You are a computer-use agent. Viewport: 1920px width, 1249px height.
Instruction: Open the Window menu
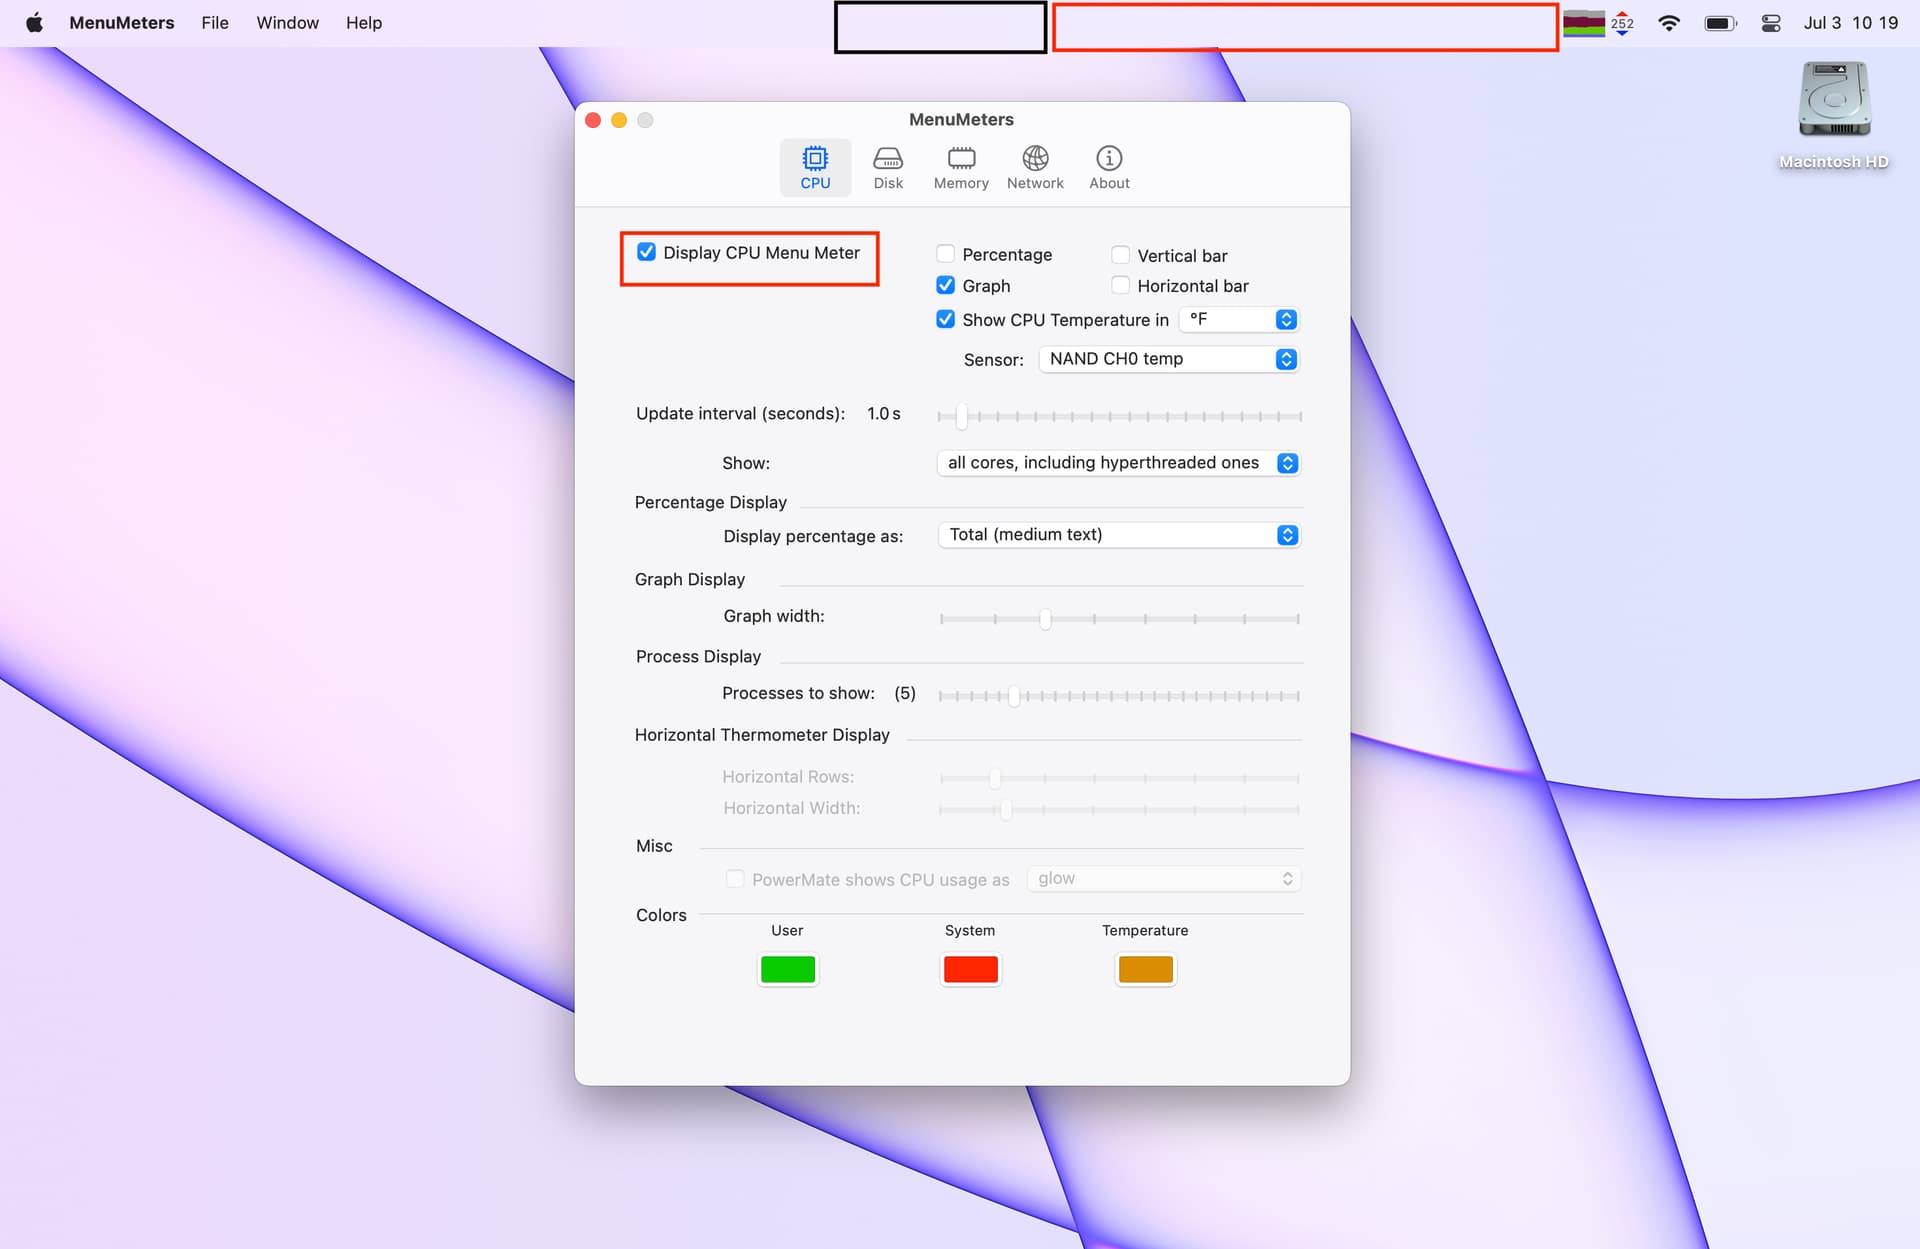(287, 21)
